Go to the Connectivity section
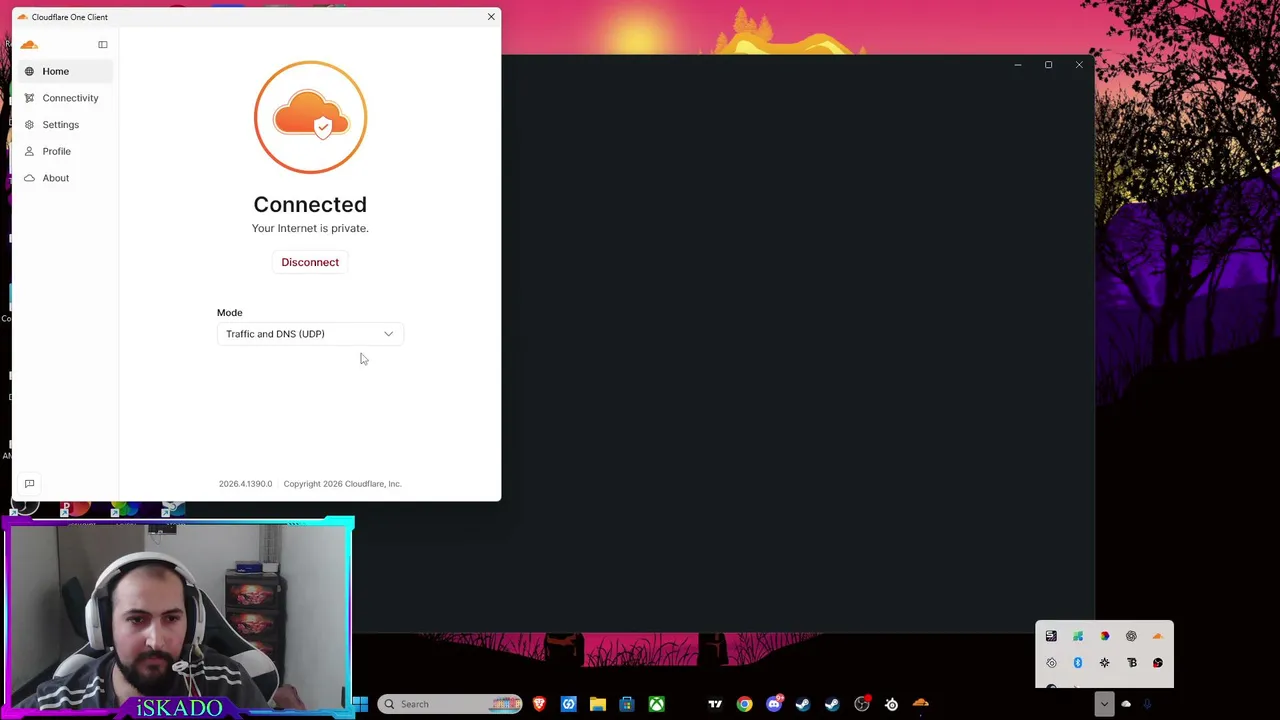This screenshot has width=1280, height=720. (65, 98)
